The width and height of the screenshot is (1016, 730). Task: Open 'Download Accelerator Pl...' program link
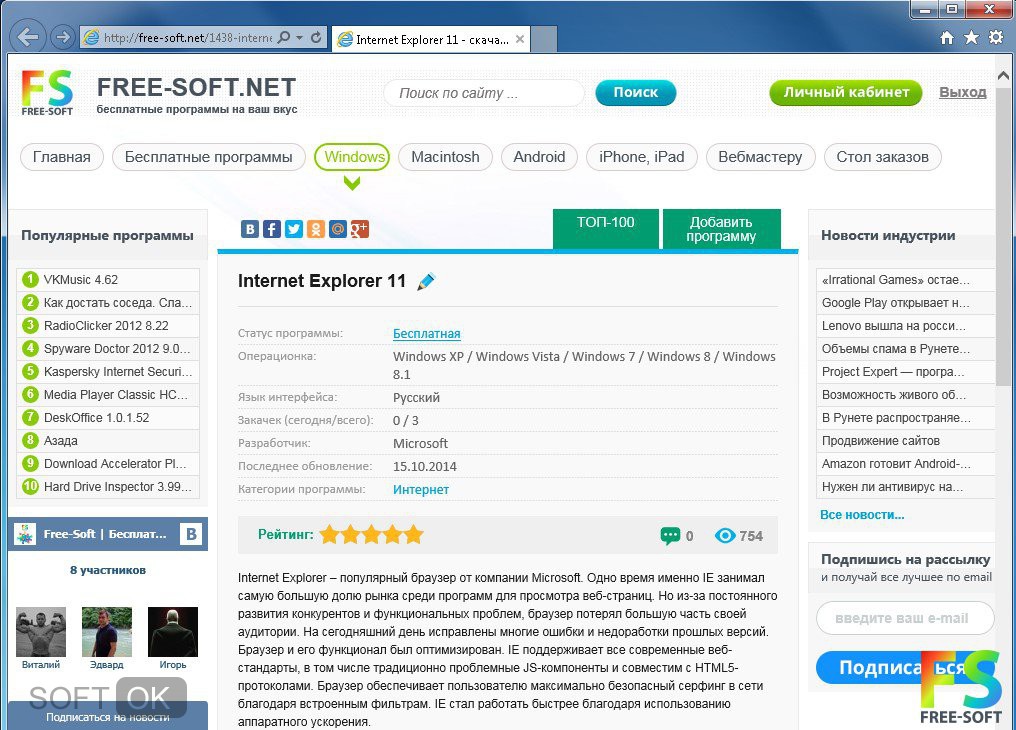[115, 464]
